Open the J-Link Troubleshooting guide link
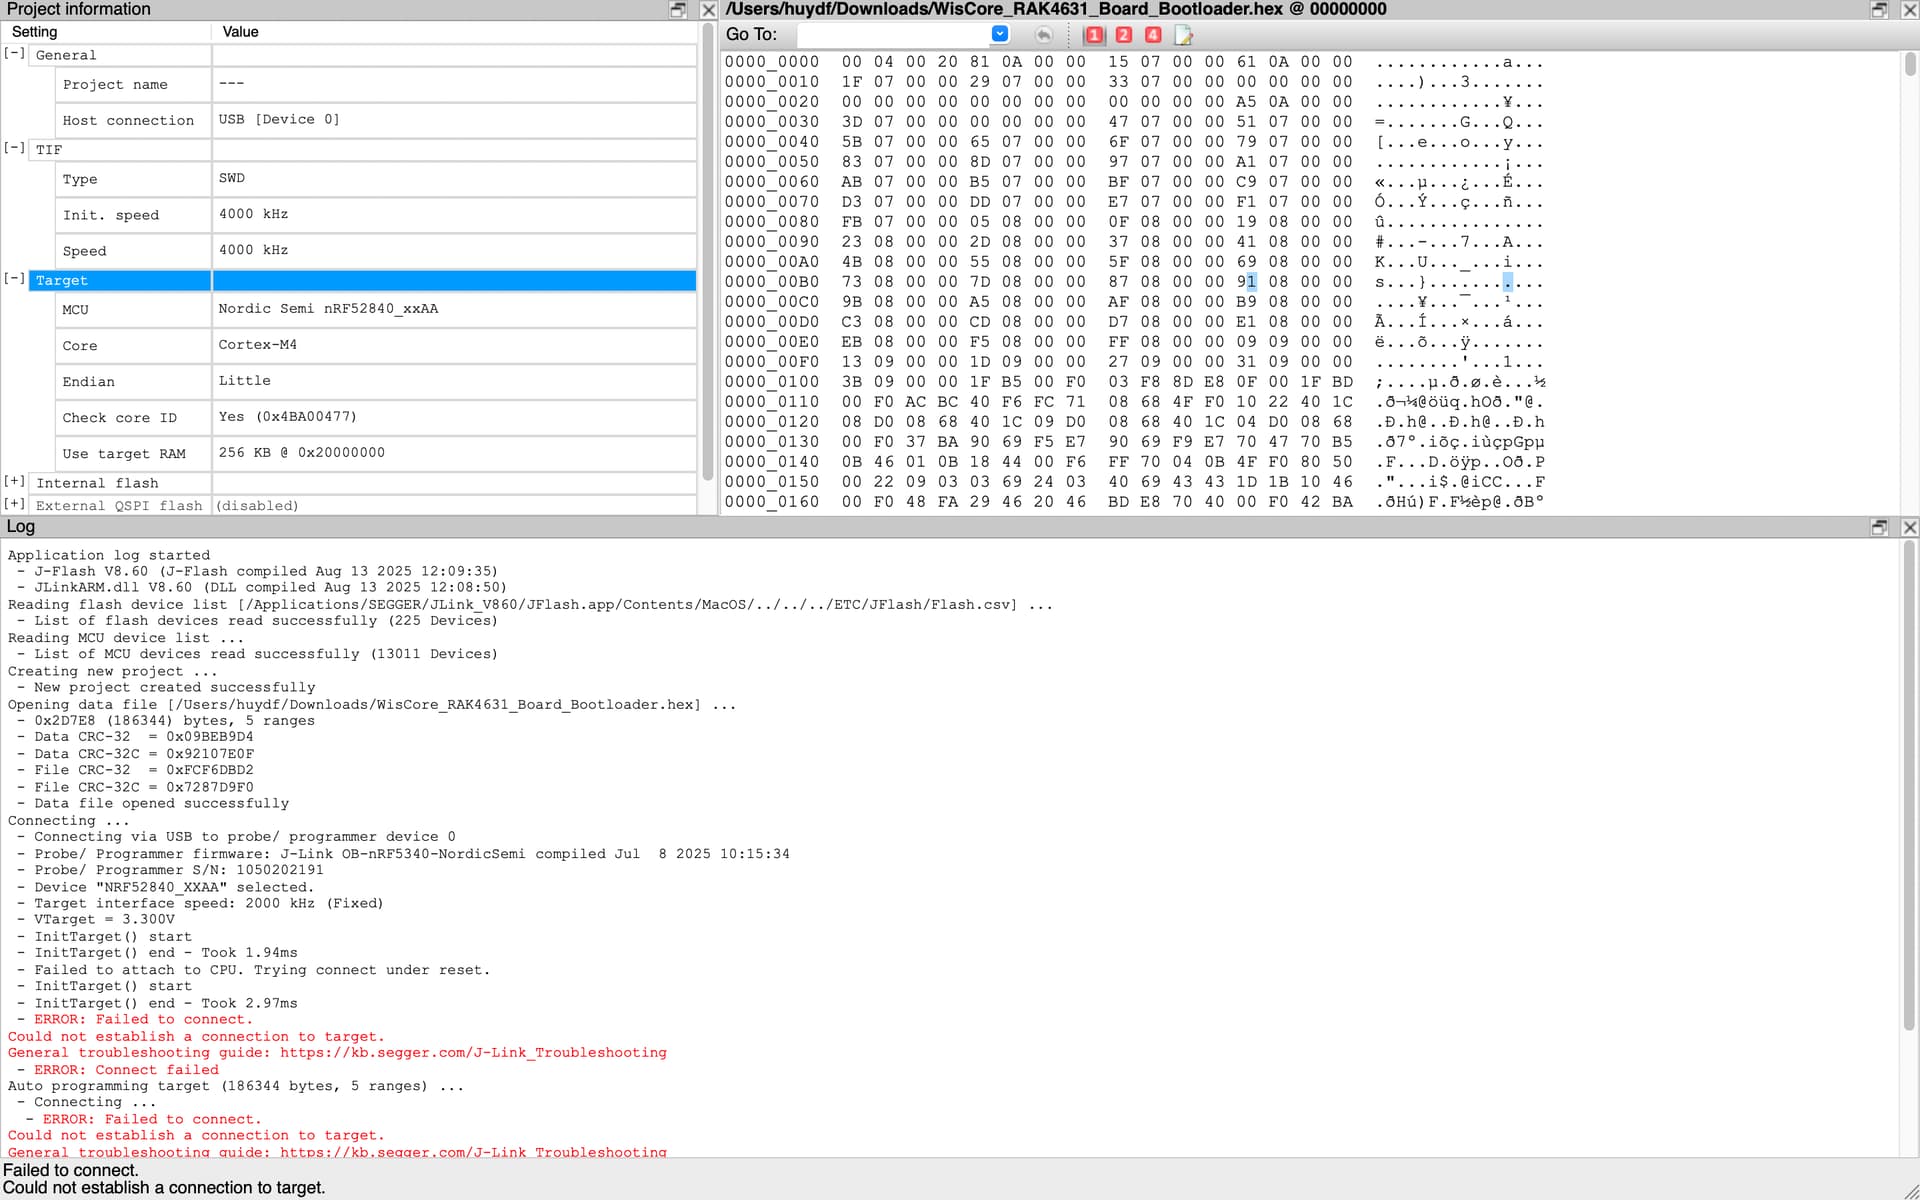Image resolution: width=1920 pixels, height=1200 pixels. [473, 1053]
